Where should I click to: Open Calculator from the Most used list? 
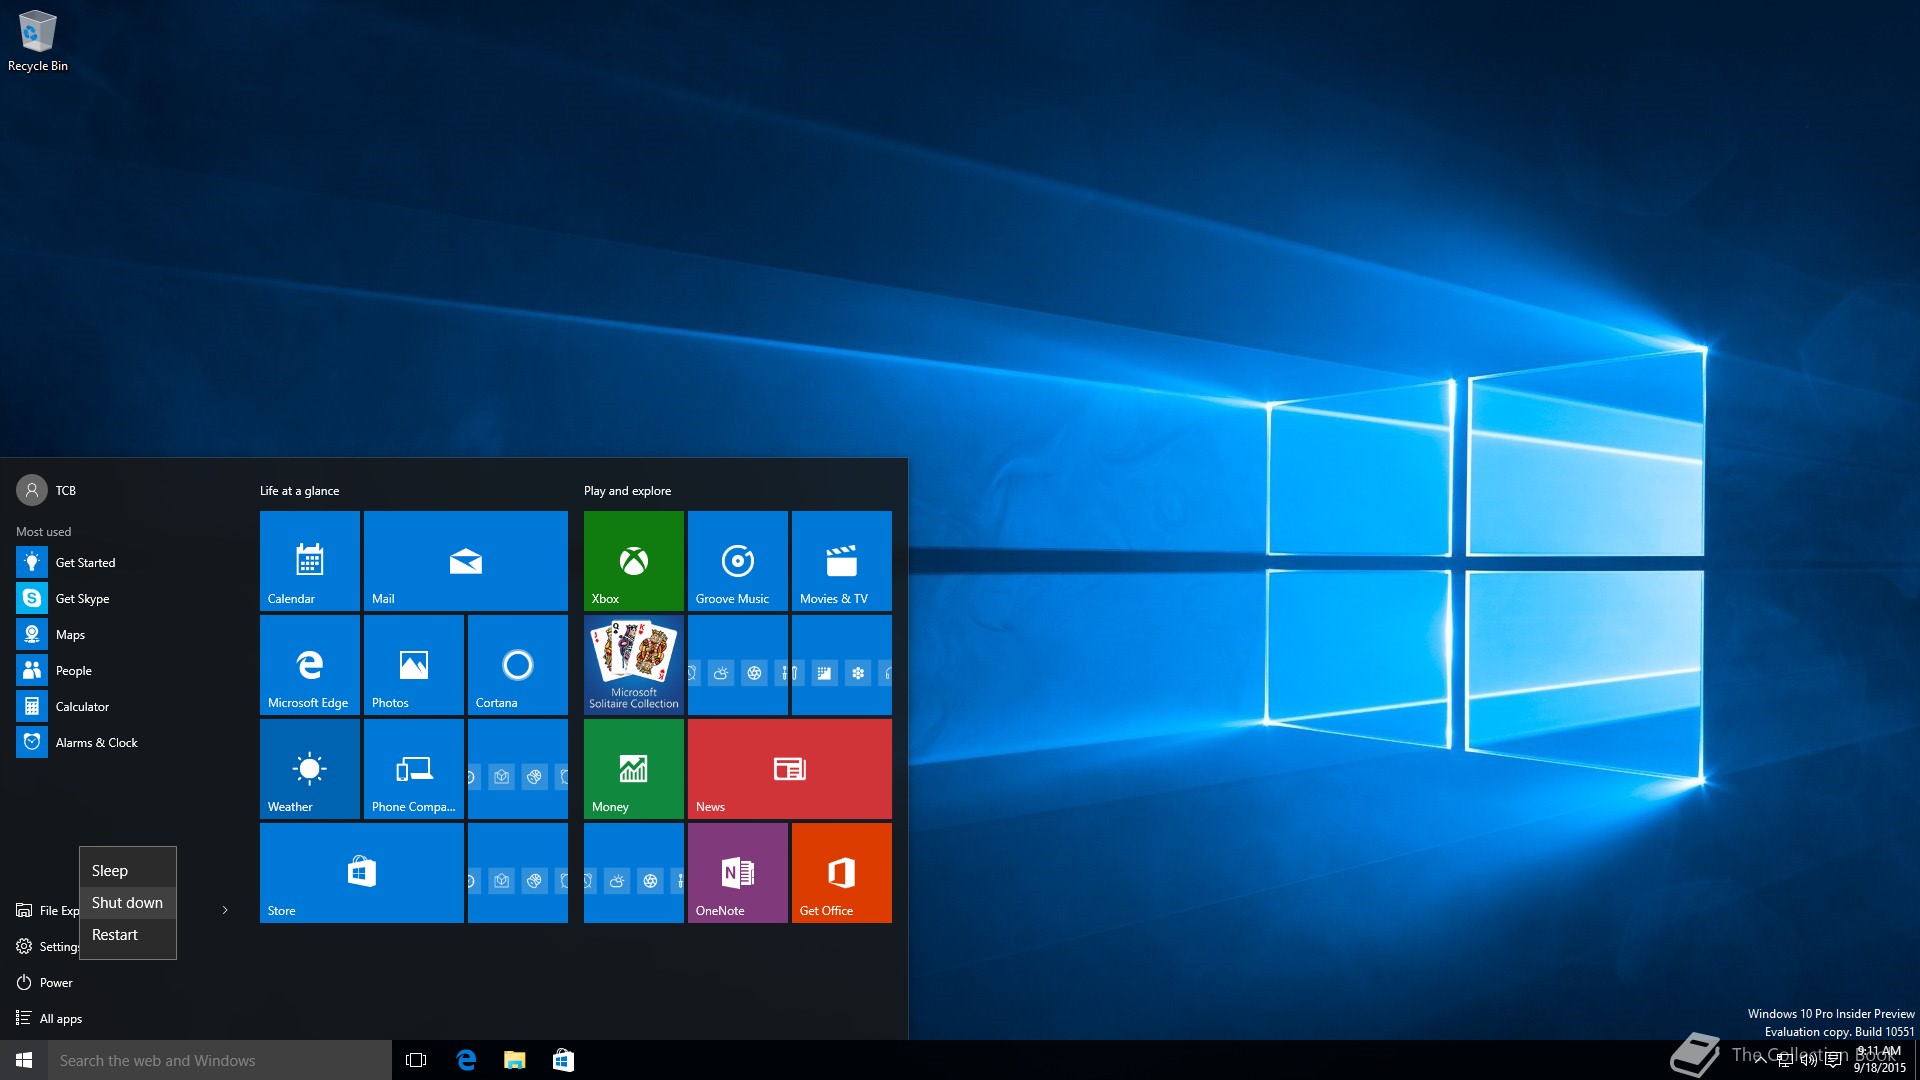(82, 706)
